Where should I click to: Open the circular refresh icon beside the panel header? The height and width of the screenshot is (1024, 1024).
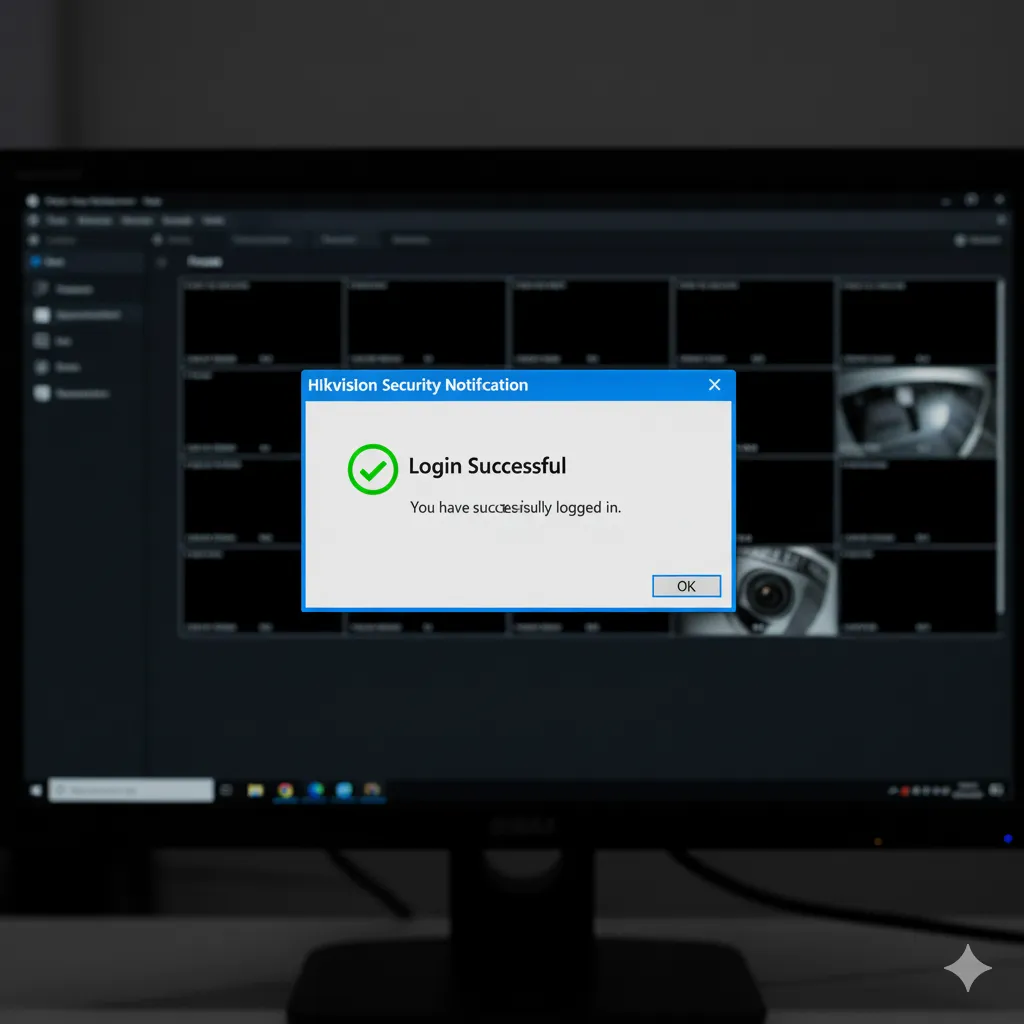(161, 262)
